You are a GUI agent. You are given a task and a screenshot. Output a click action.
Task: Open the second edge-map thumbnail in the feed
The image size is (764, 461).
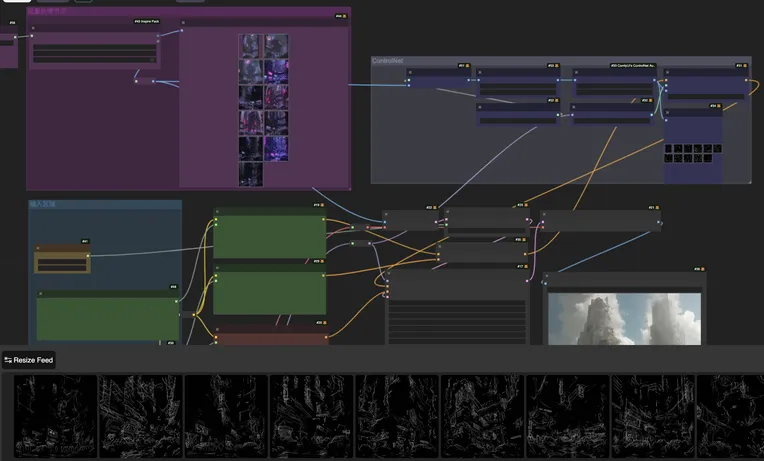tap(140, 417)
